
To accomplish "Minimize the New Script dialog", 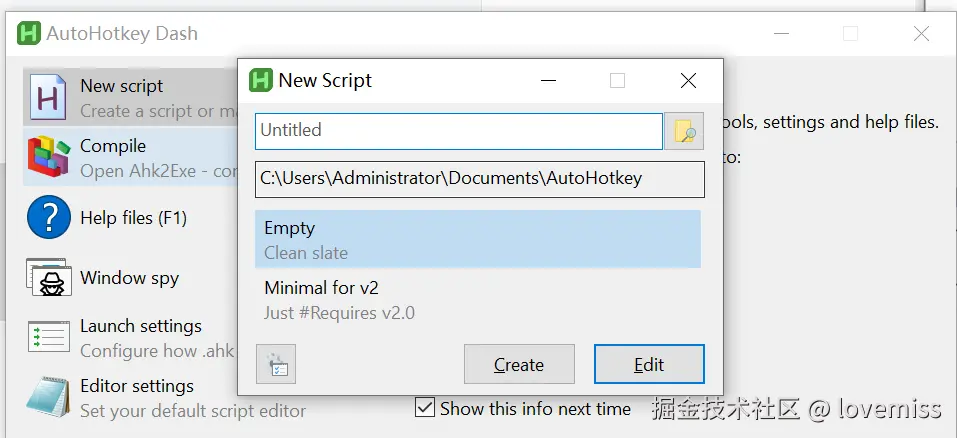I will tap(547, 80).
